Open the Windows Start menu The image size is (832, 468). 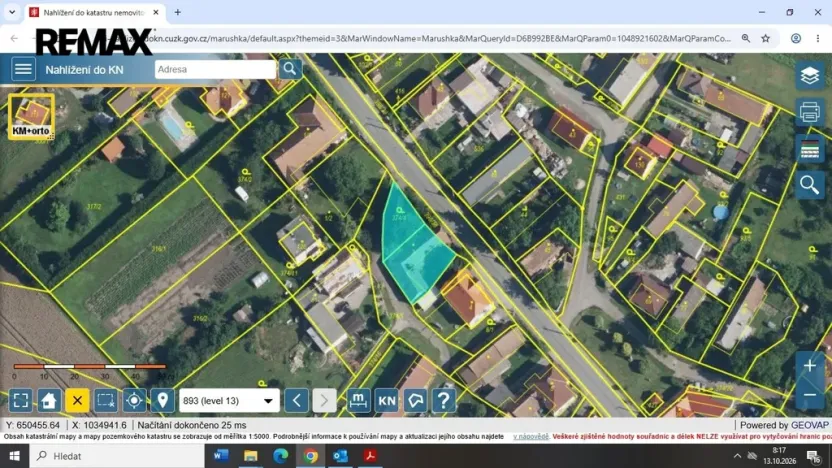14,456
